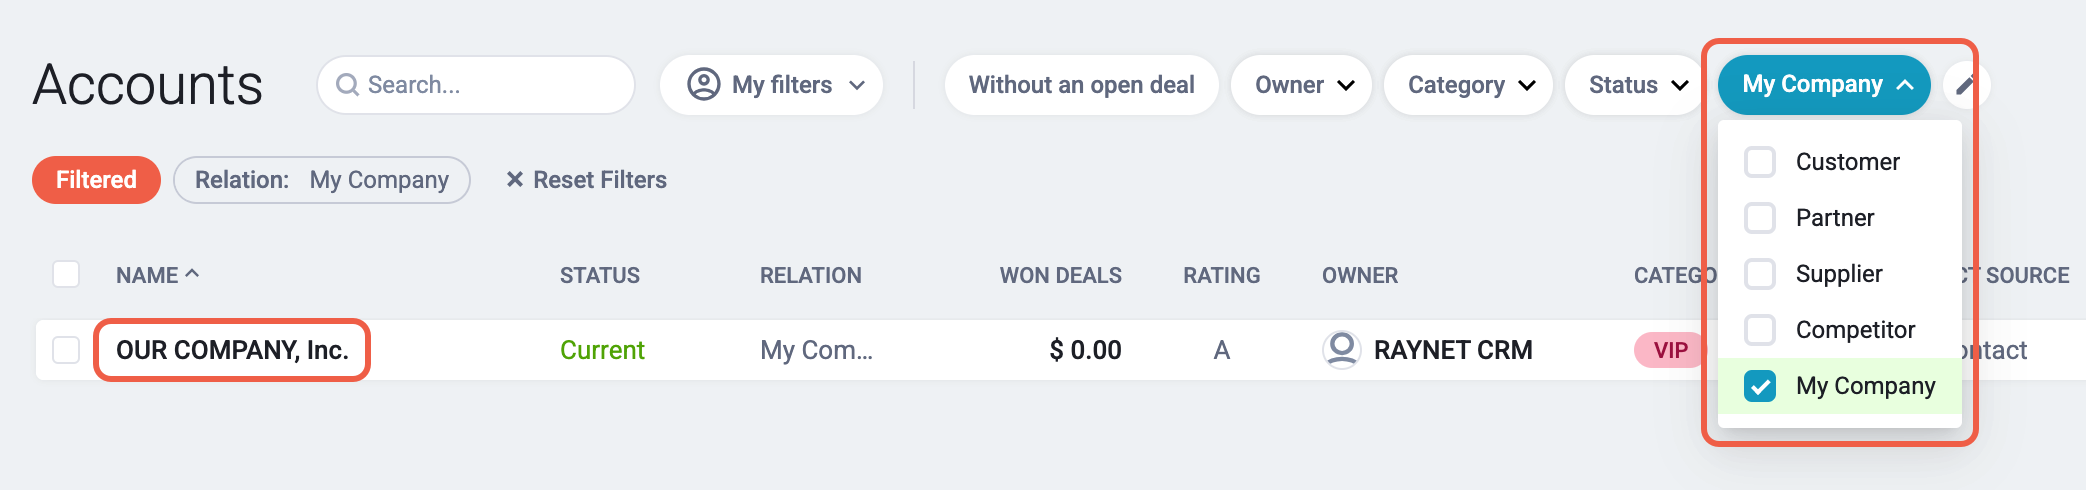Tick the Competitor checkbox

pyautogui.click(x=1759, y=330)
